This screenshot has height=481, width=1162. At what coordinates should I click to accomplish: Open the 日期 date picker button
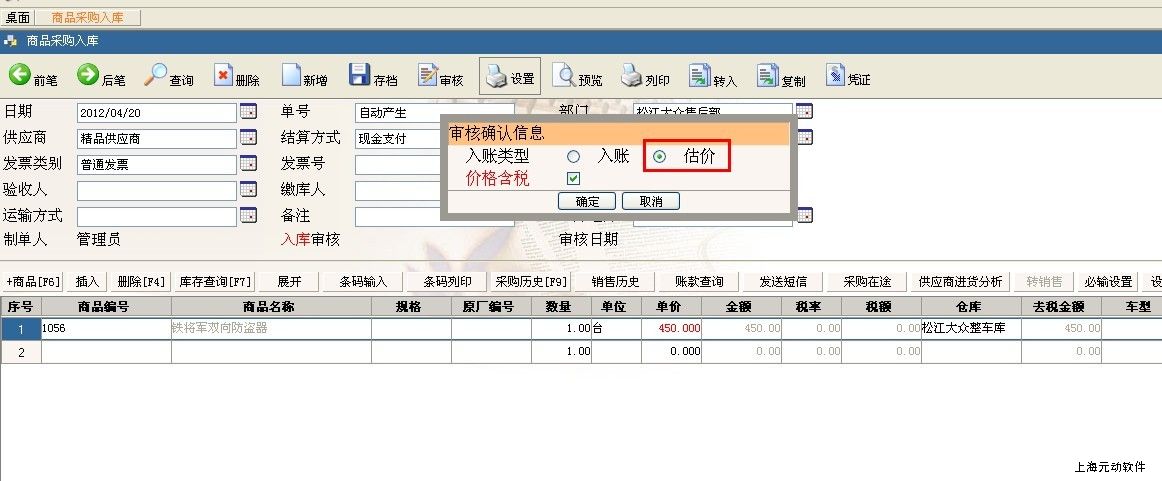[x=248, y=112]
